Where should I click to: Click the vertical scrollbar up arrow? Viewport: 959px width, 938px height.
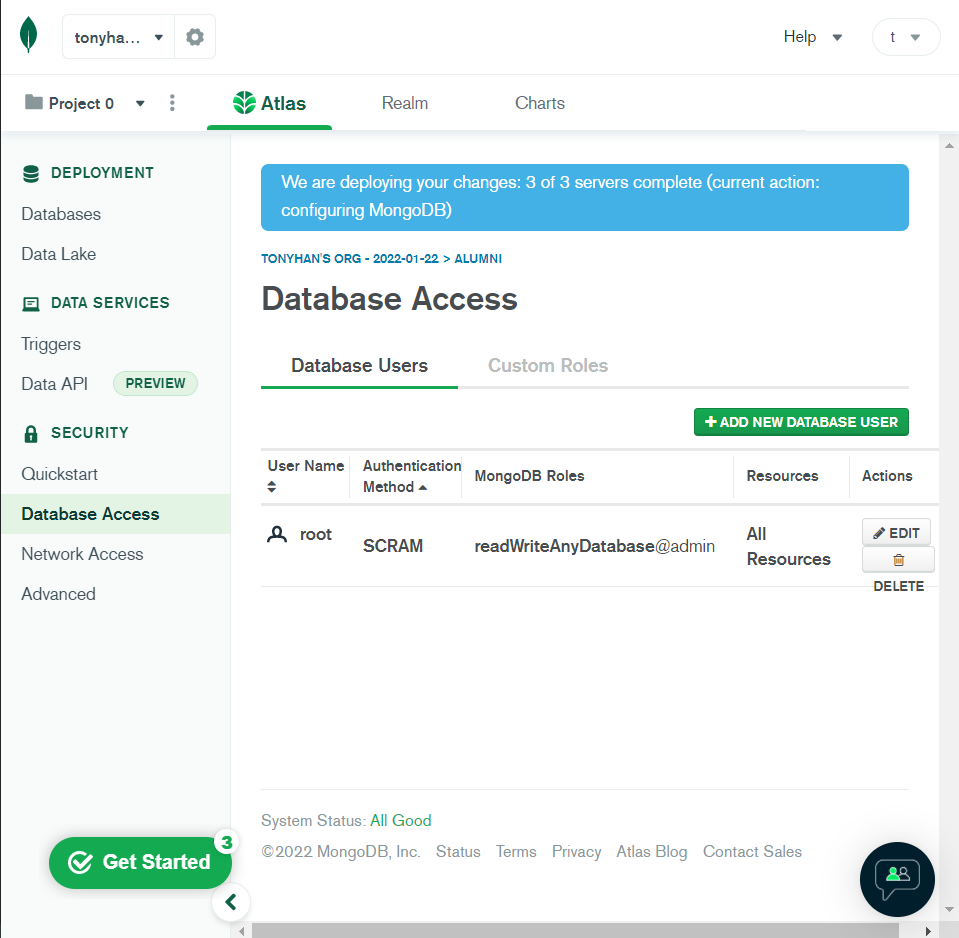tap(949, 146)
